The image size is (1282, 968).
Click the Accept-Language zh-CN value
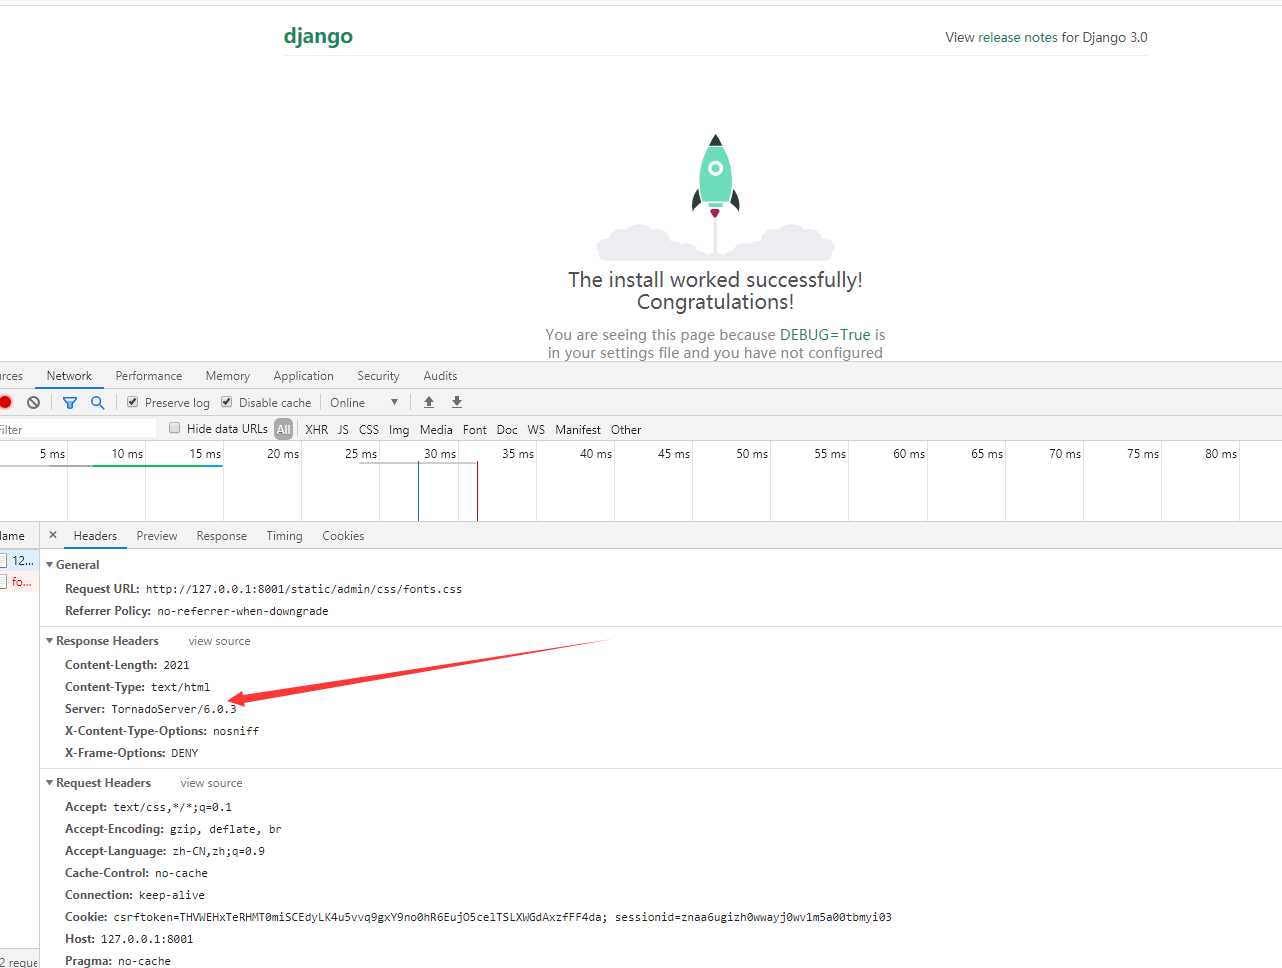coord(219,851)
